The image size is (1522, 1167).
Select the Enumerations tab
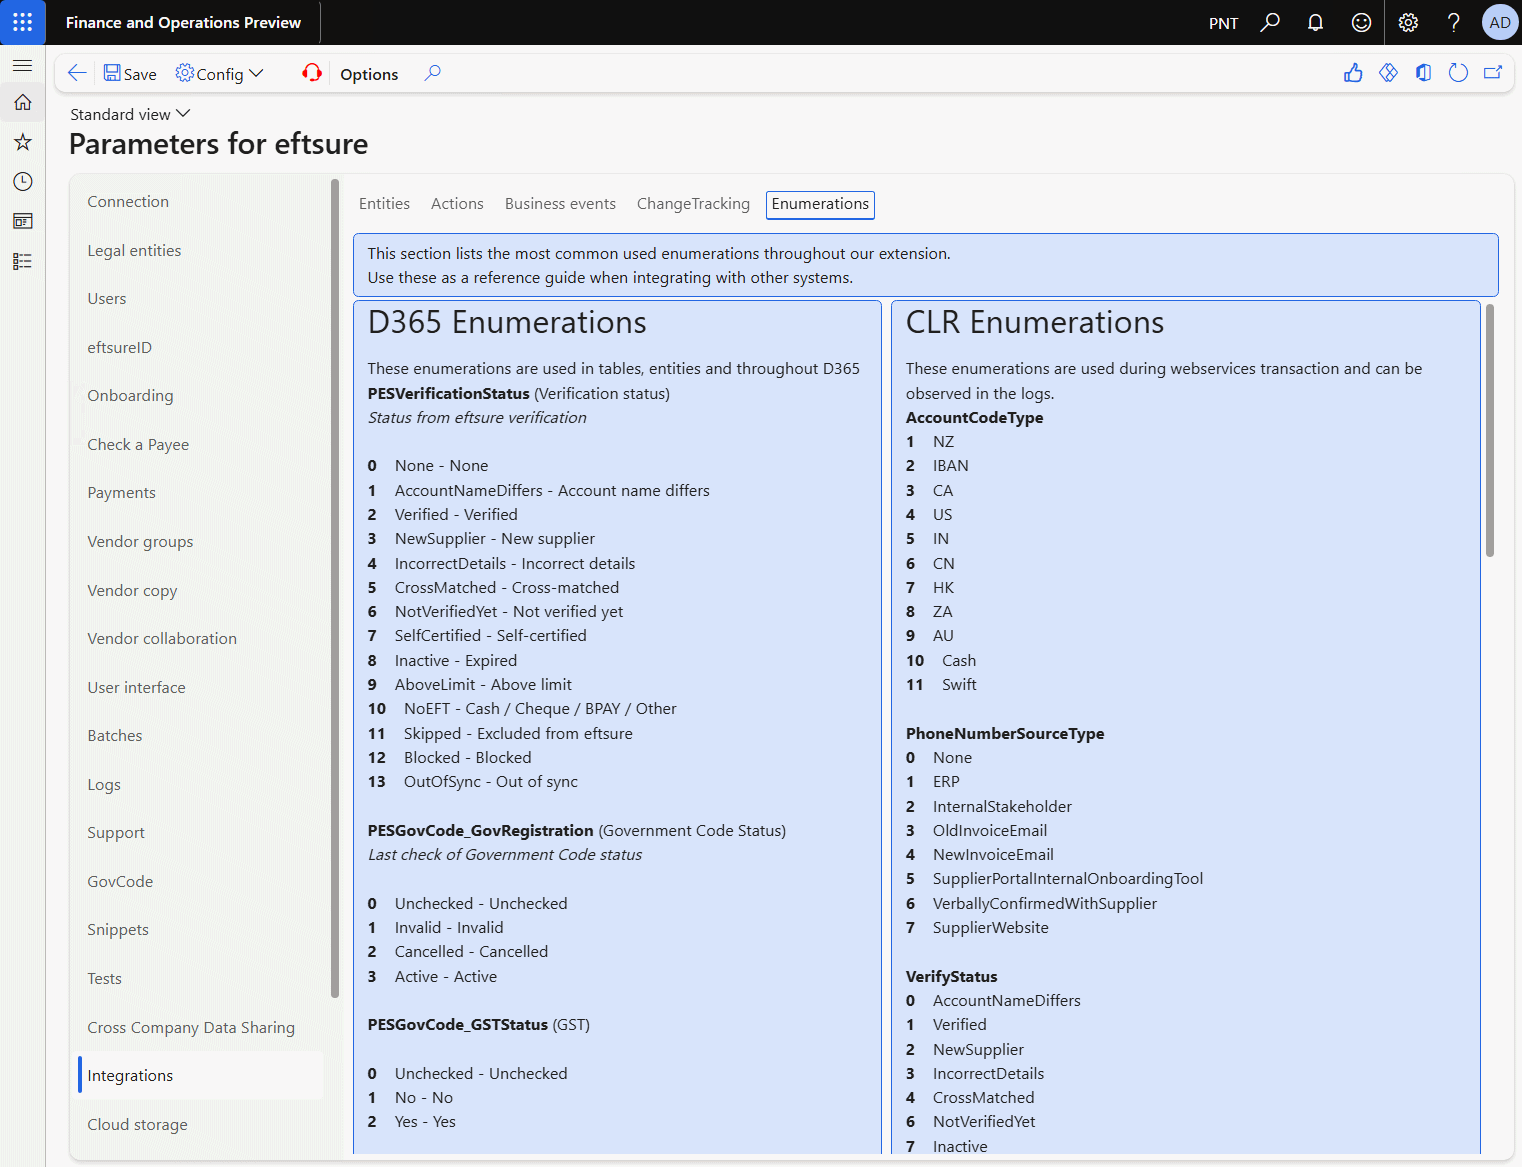tap(820, 204)
